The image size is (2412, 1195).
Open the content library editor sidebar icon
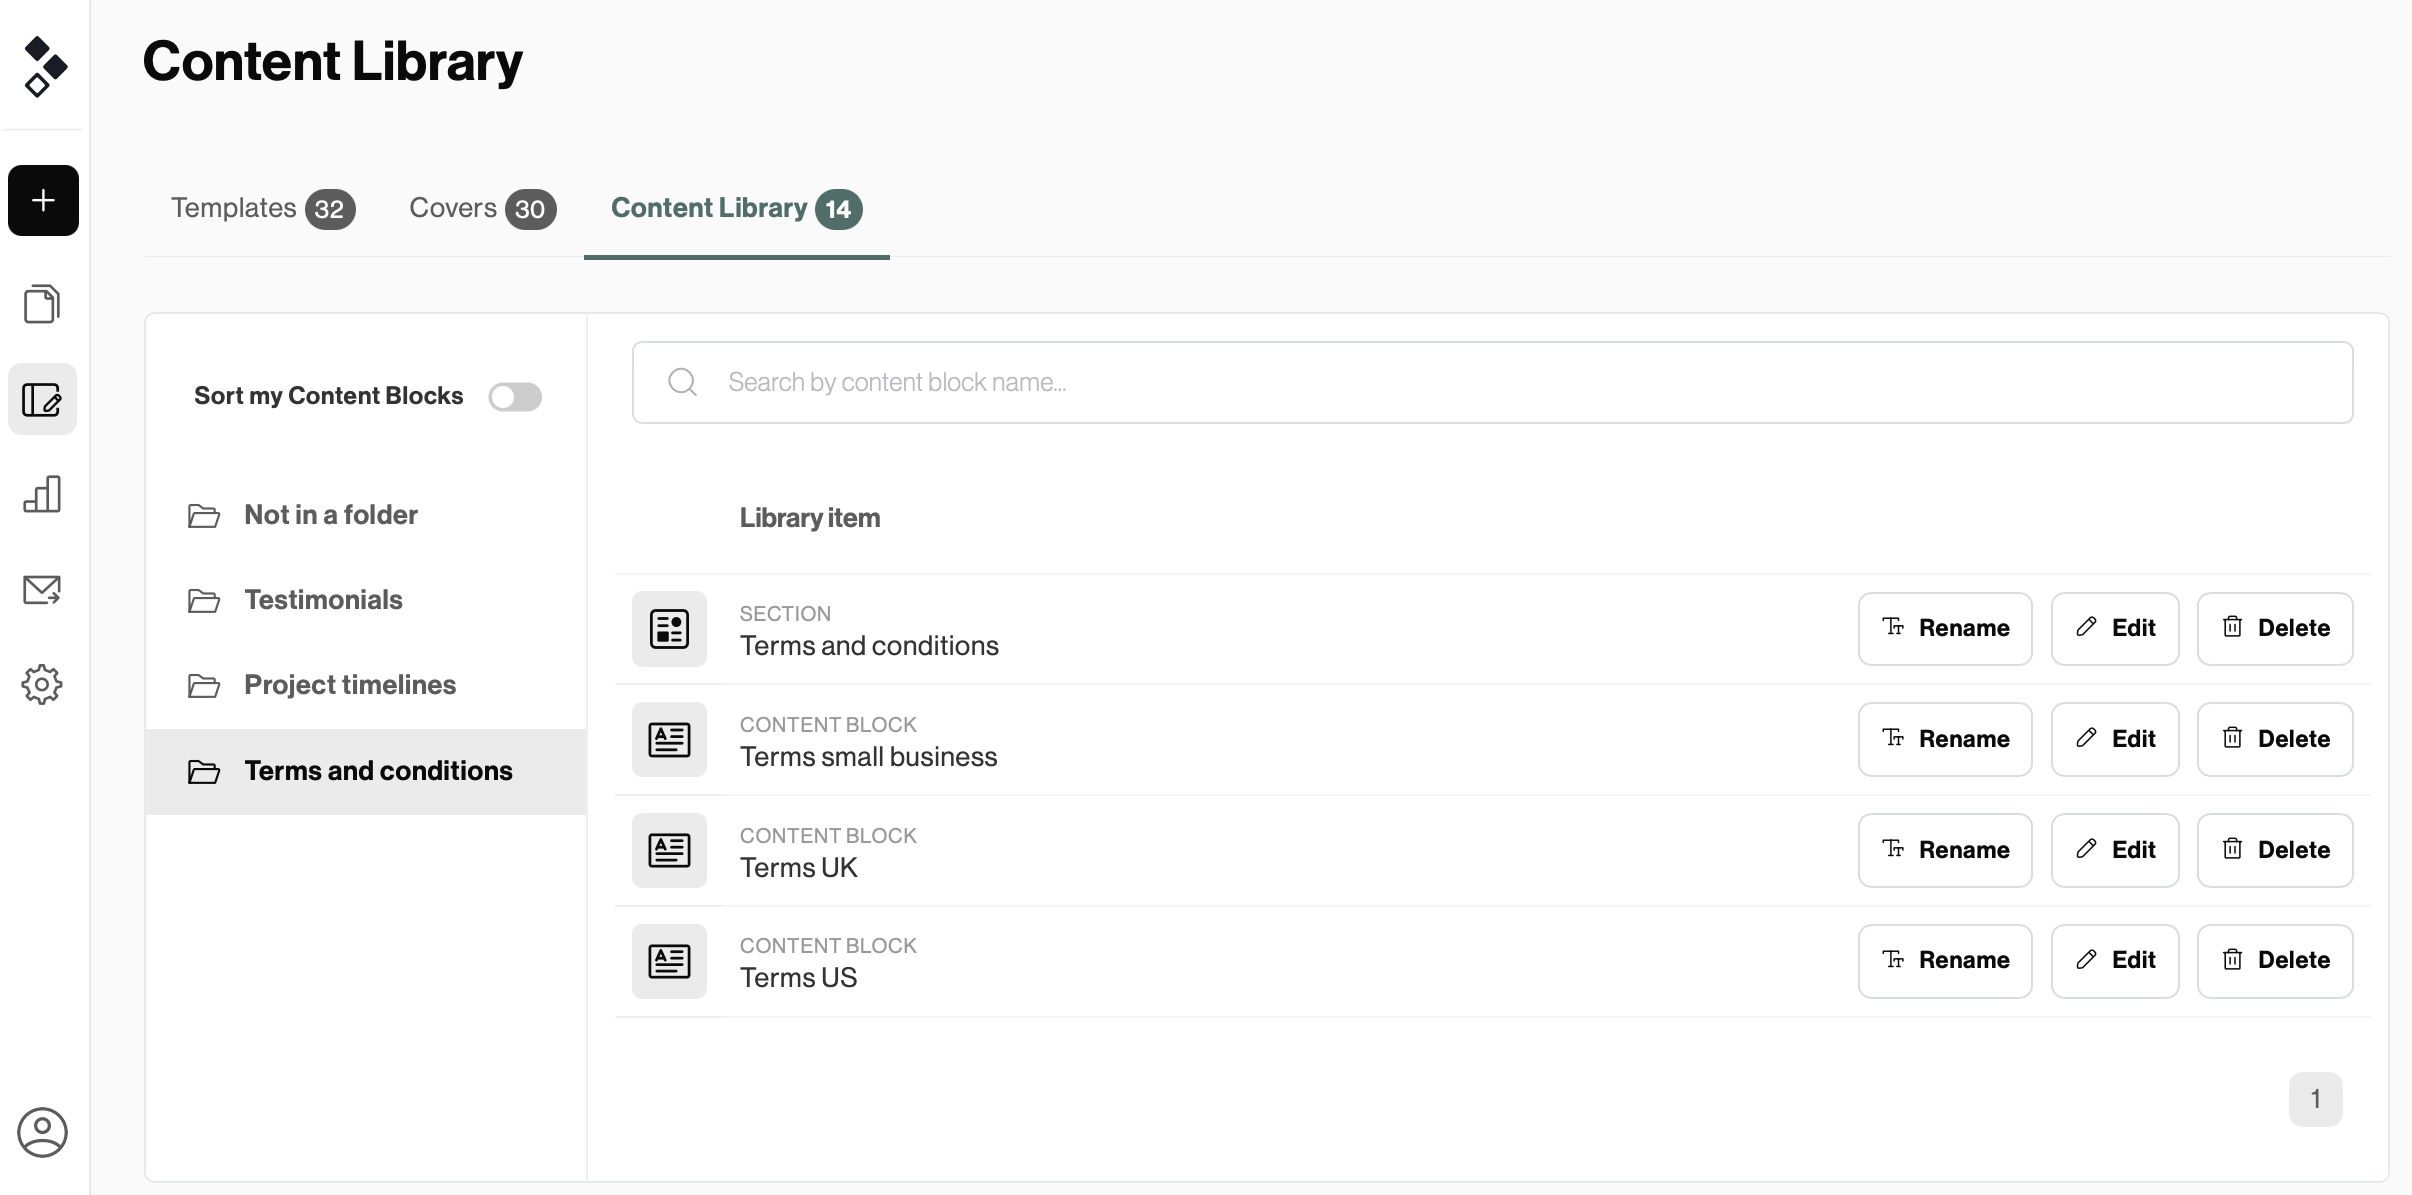tap(42, 399)
